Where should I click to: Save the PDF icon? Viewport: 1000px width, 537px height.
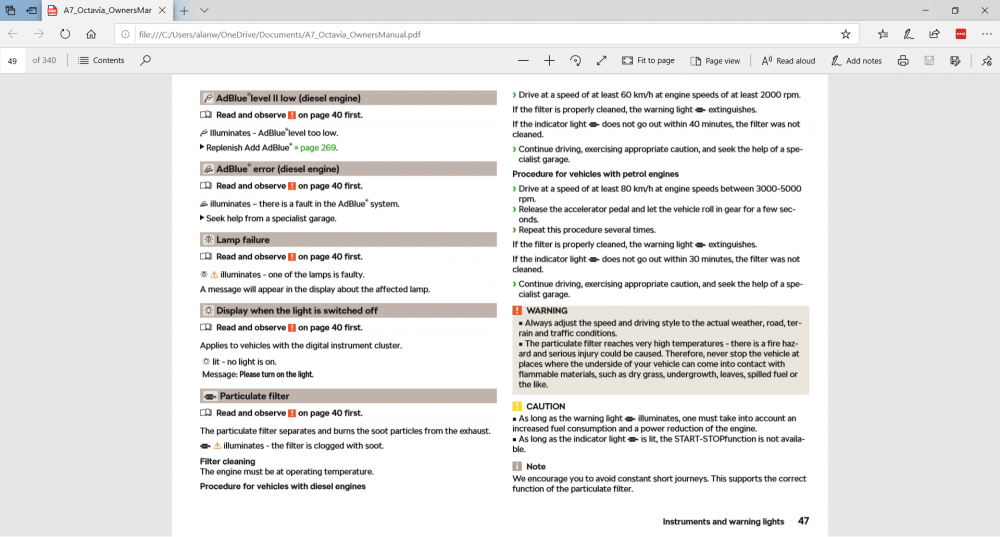[929, 61]
